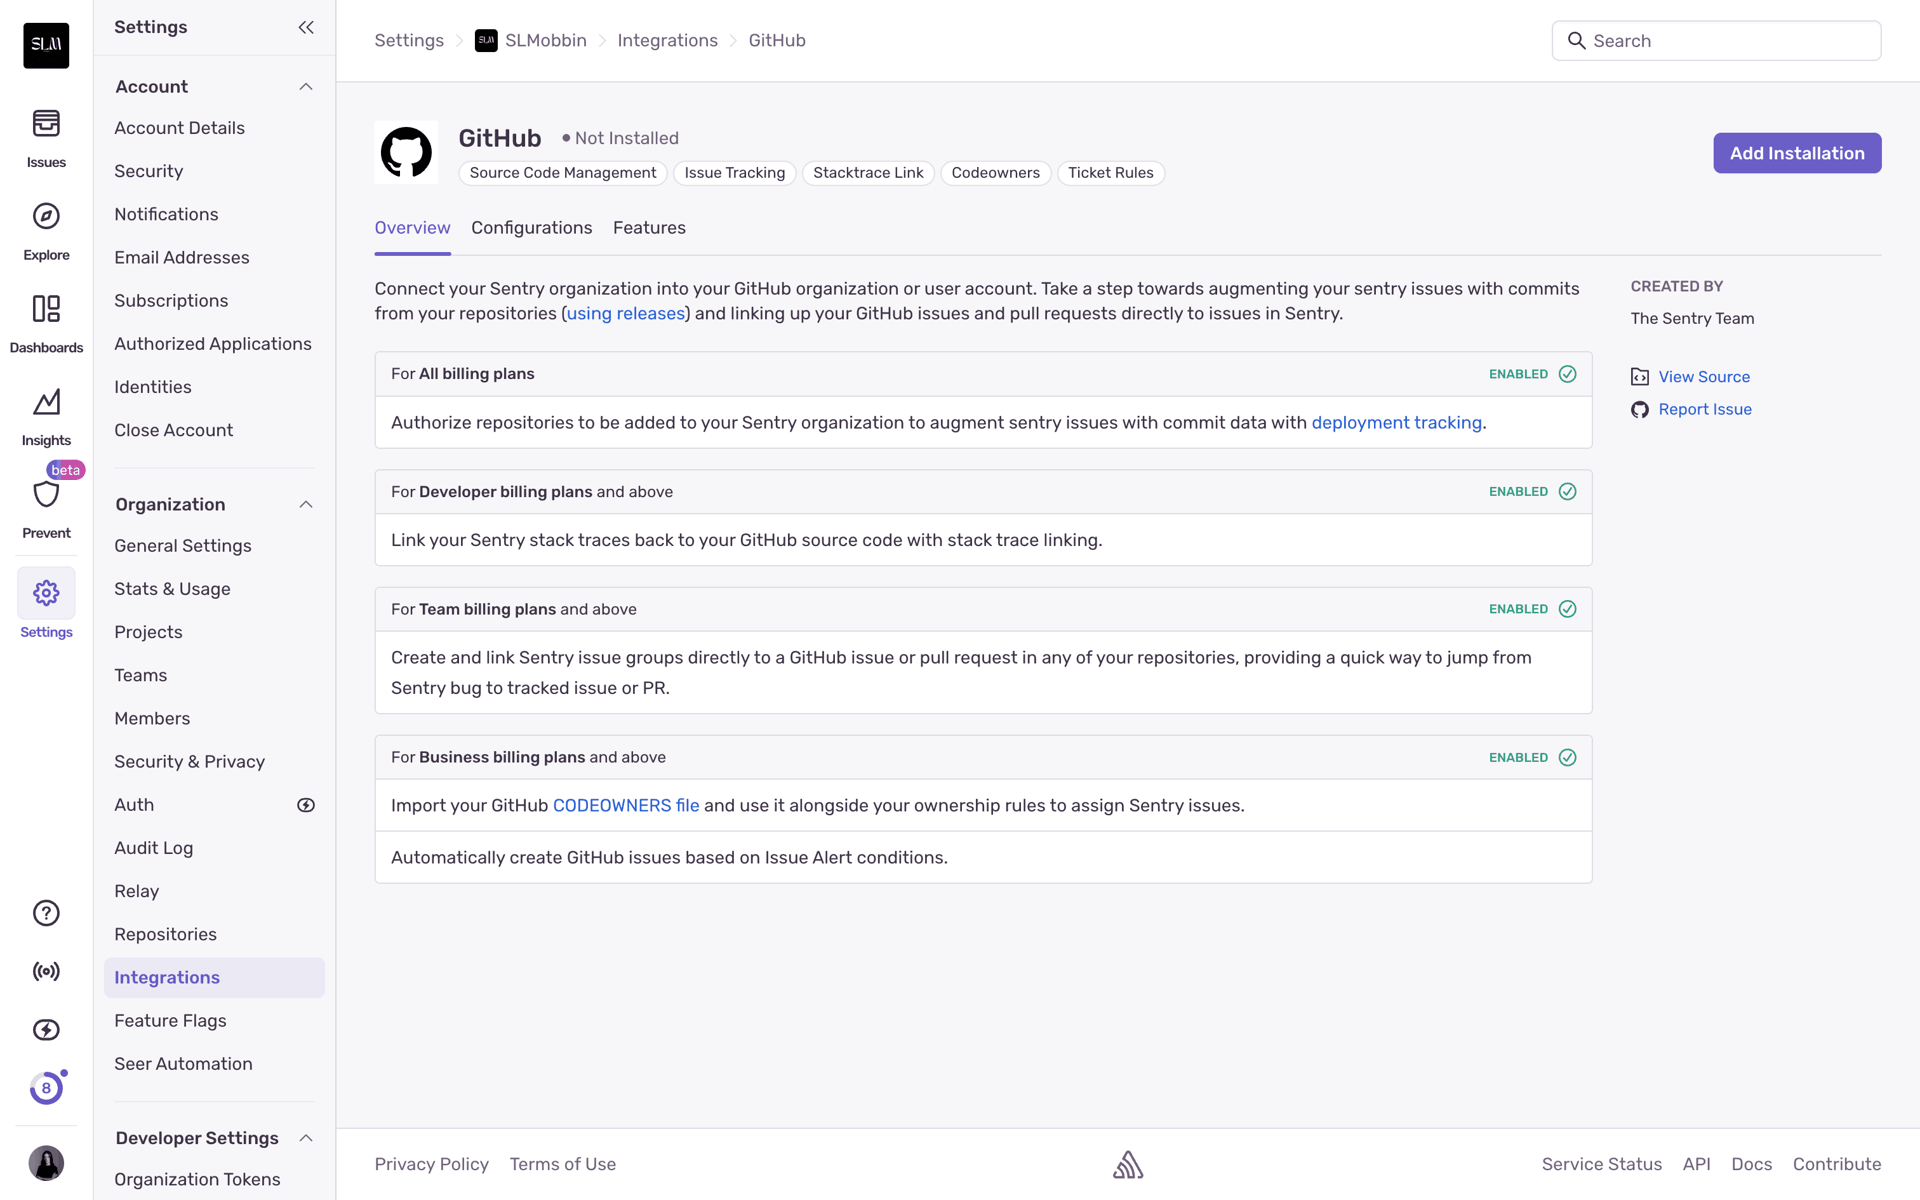Open Integrations in the sidebar
The height and width of the screenshot is (1200, 1920).
pos(214,978)
